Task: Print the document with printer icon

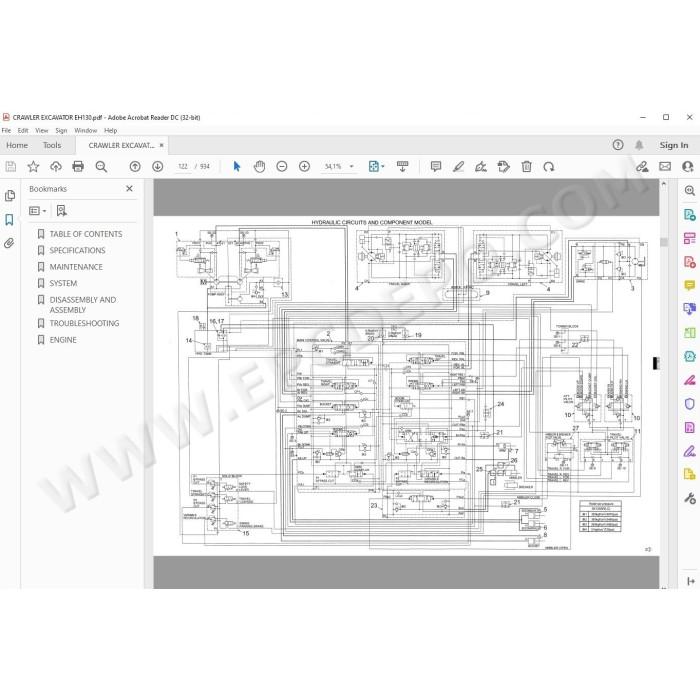Action: (78, 167)
